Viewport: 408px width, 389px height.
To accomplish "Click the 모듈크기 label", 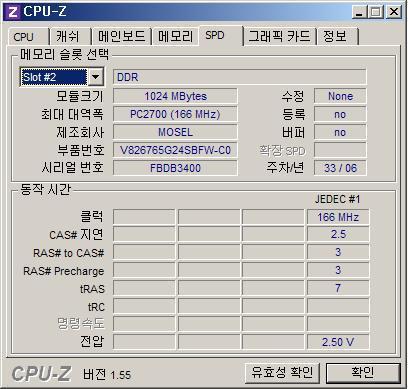I will pos(80,96).
